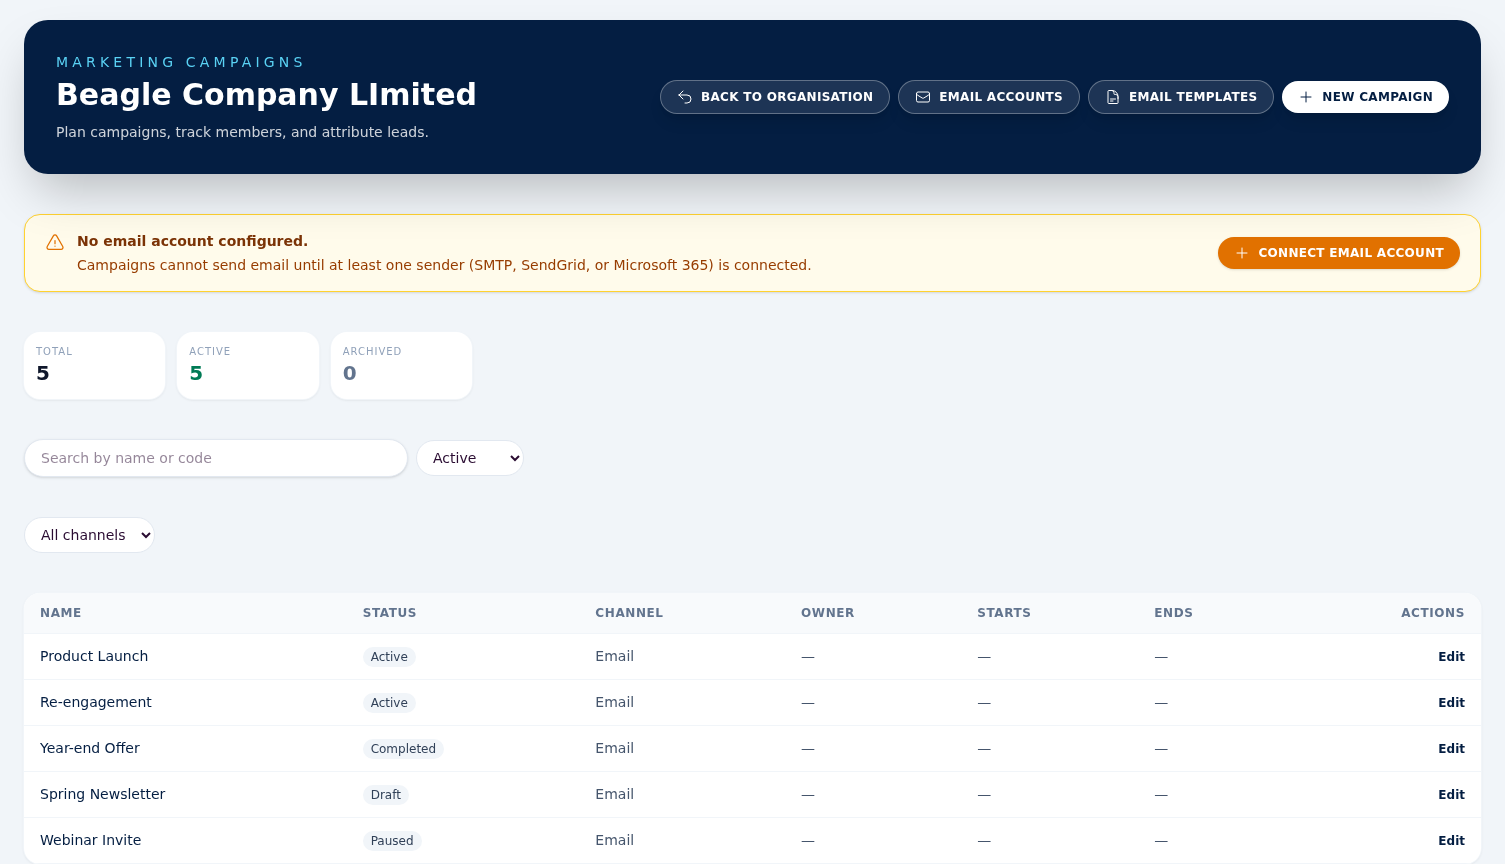Expand the All channels filter dropdown
The image size is (1505, 864).
pyautogui.click(x=90, y=535)
